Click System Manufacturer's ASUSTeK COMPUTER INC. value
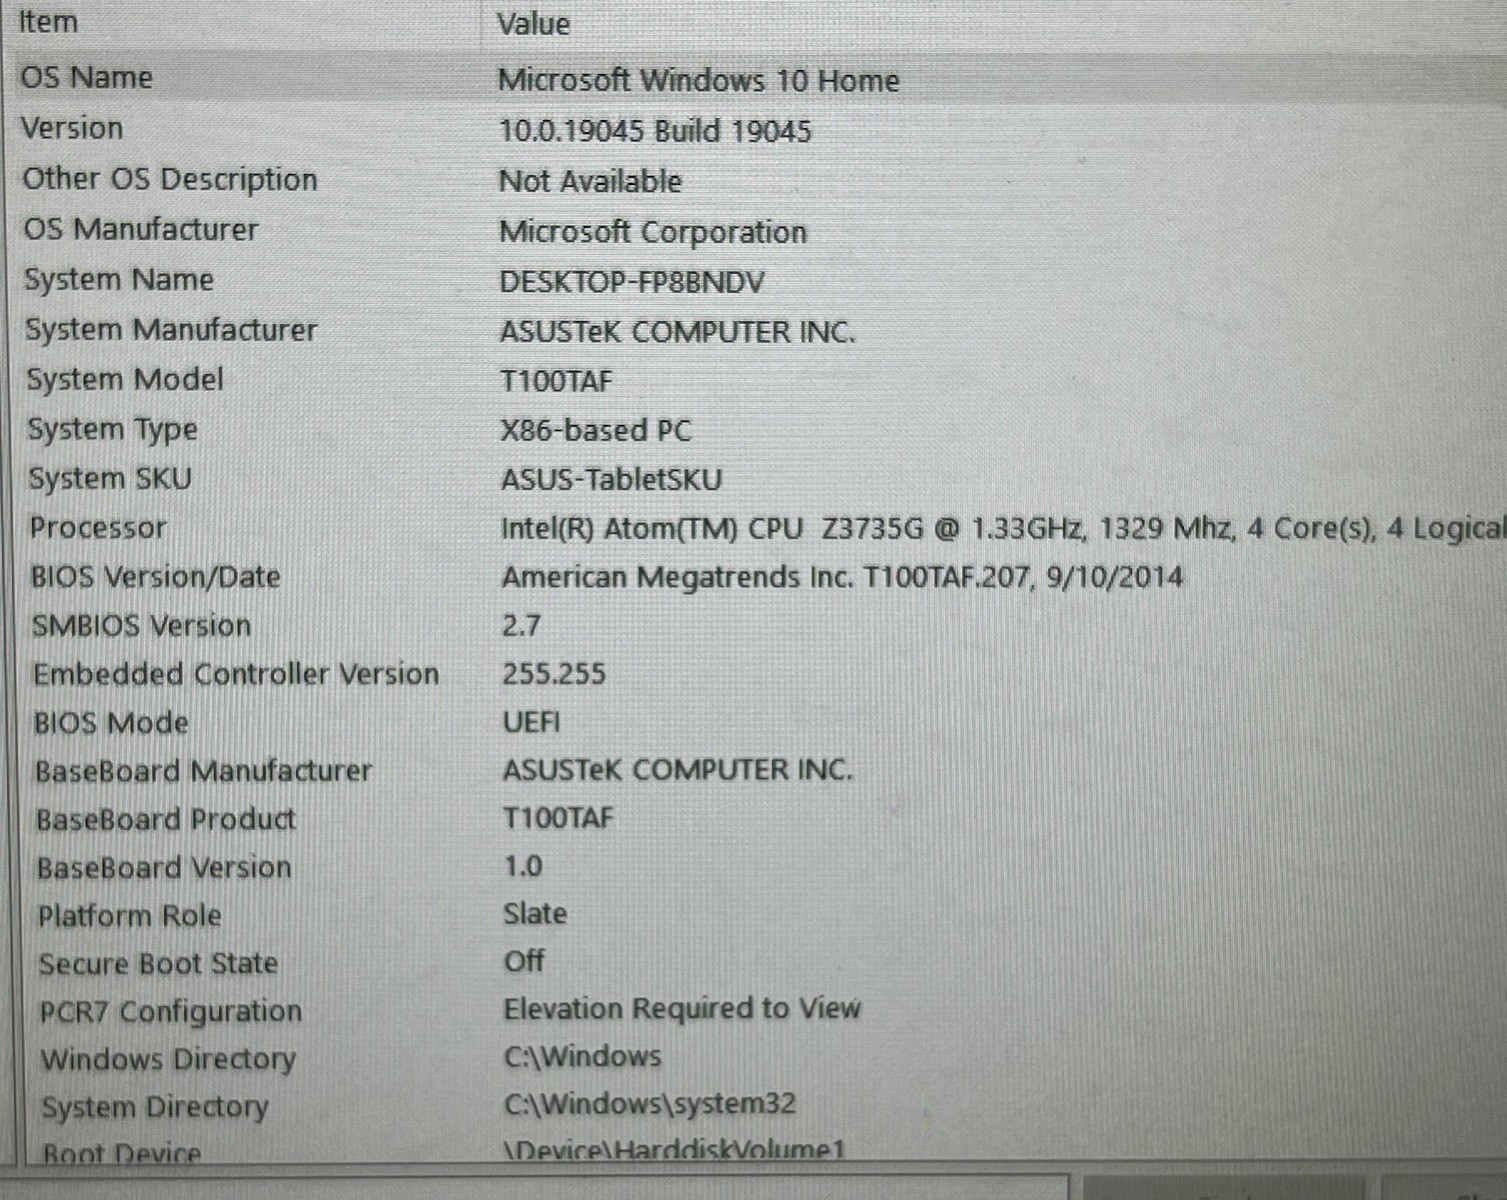Image resolution: width=1507 pixels, height=1200 pixels. click(678, 331)
